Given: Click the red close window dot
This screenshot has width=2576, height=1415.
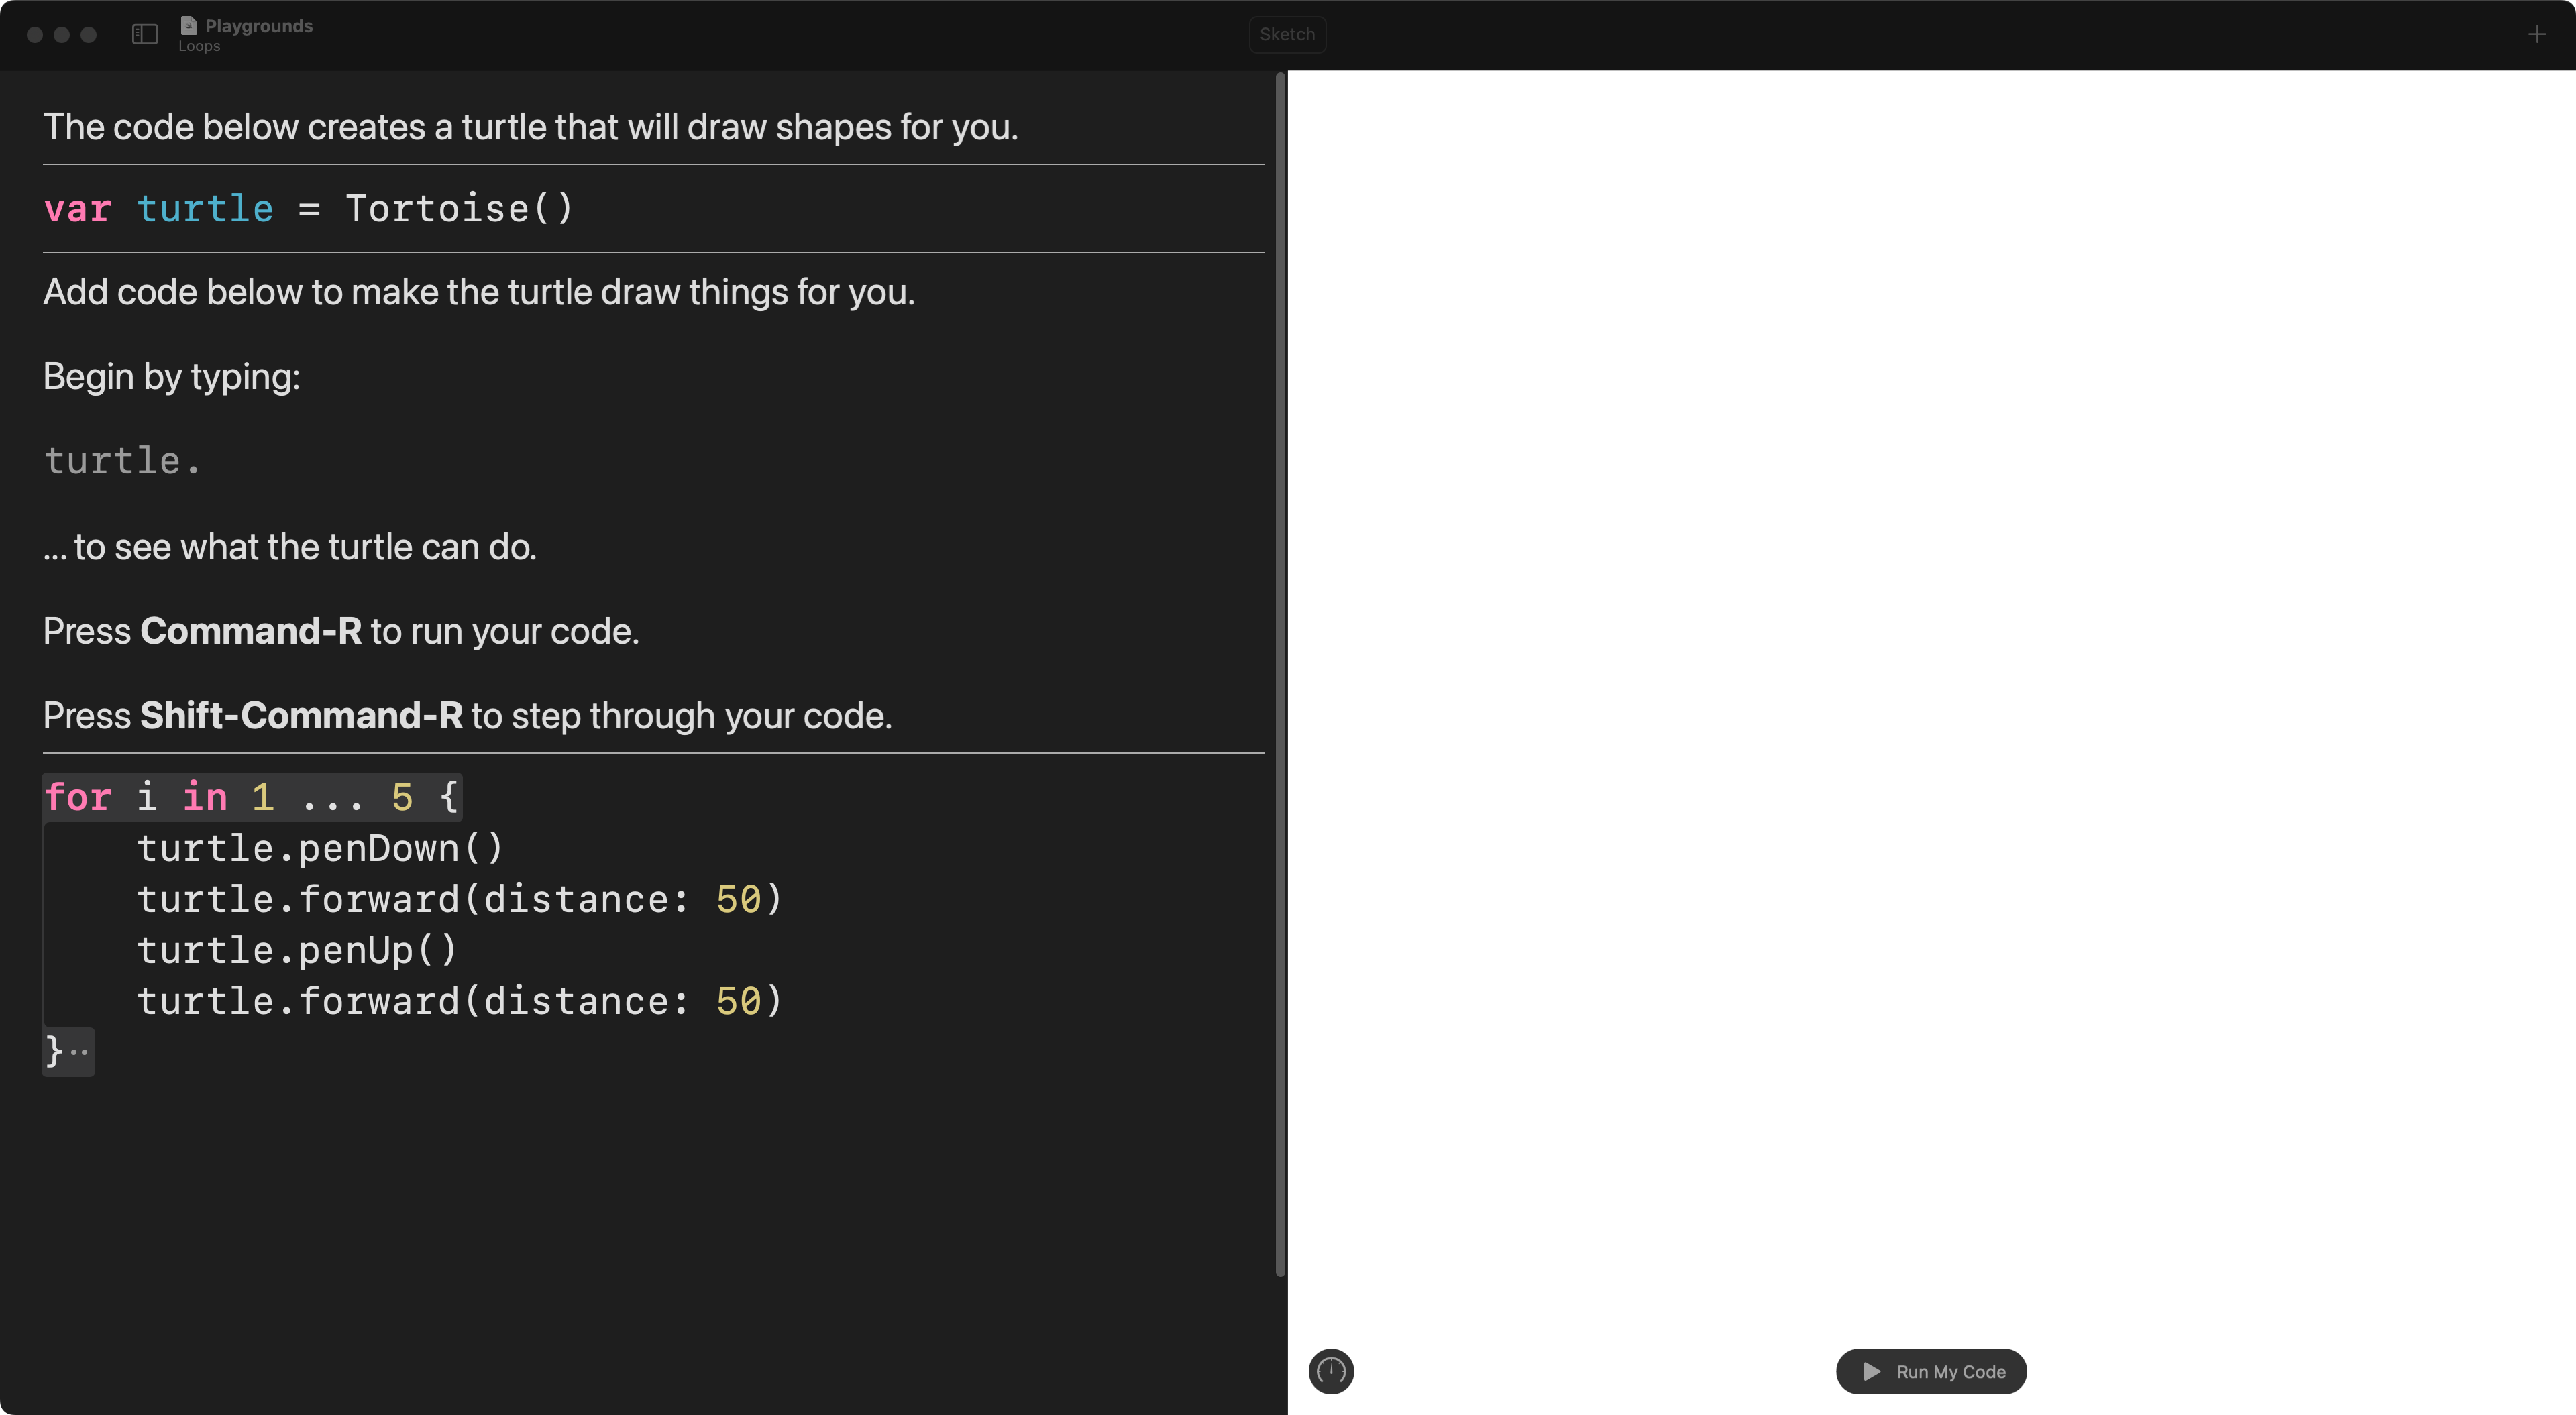Looking at the screenshot, I should tap(34, 34).
